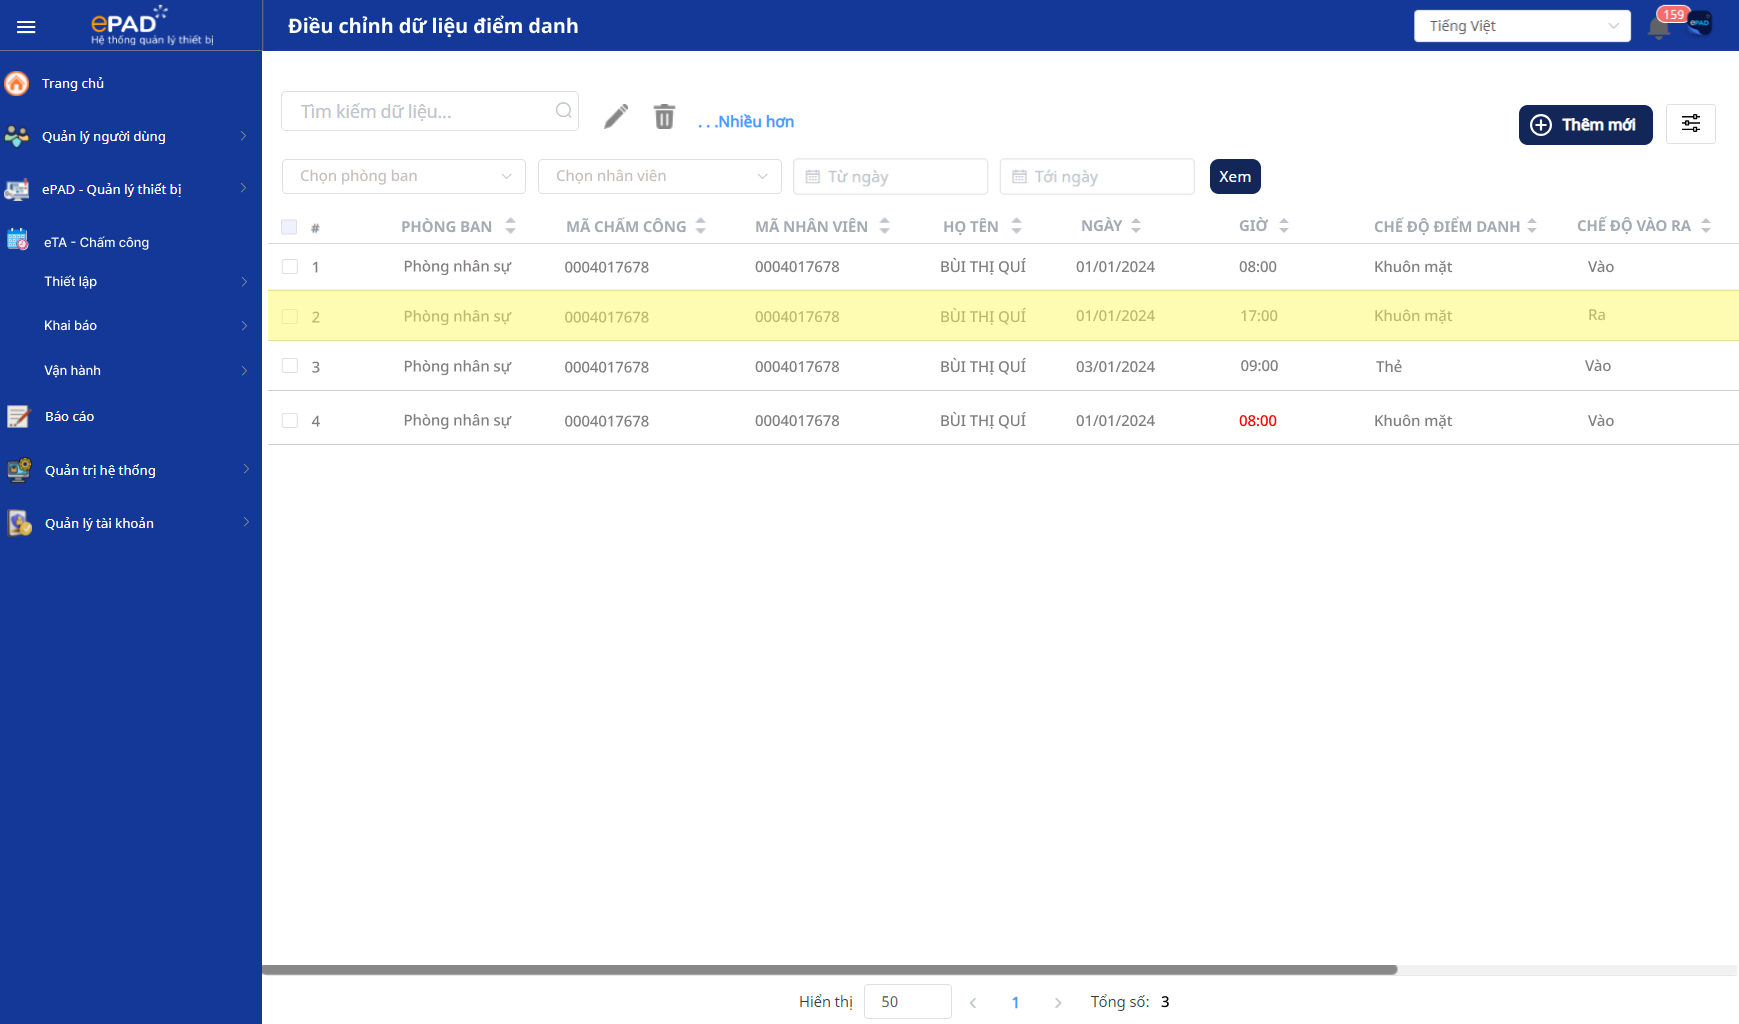The width and height of the screenshot is (1739, 1024).
Task: Open the user avatar menu
Action: (1700, 24)
